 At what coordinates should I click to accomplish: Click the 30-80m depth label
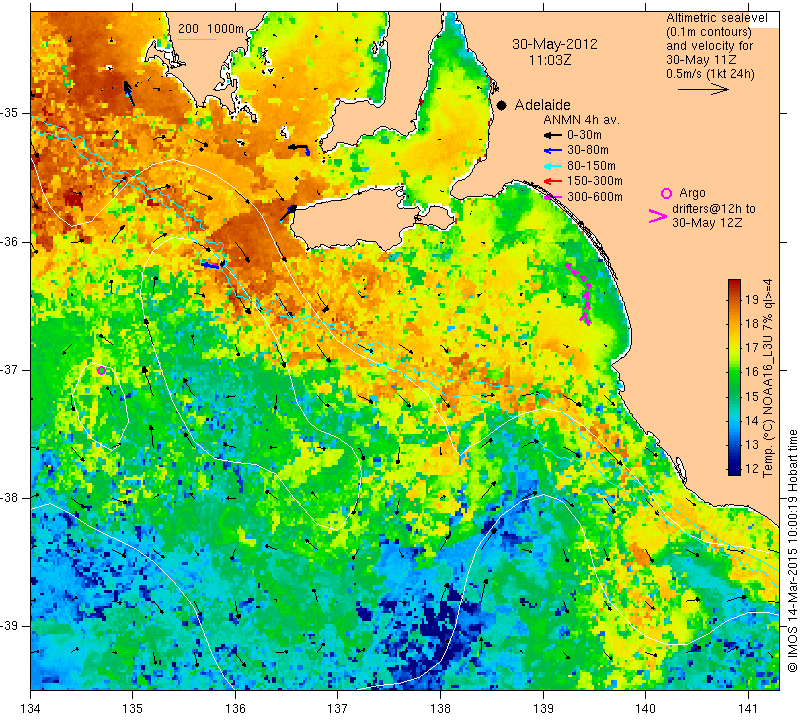(588, 150)
